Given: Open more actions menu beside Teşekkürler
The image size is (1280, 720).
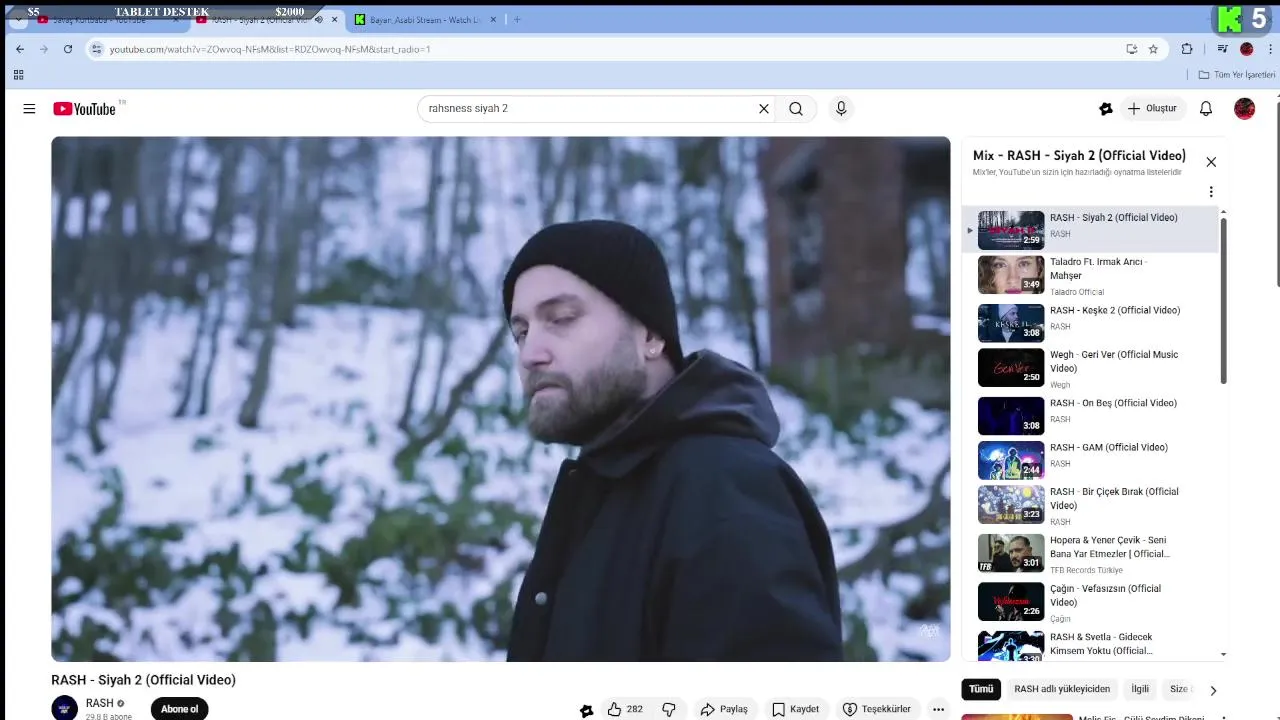Looking at the screenshot, I should (938, 709).
